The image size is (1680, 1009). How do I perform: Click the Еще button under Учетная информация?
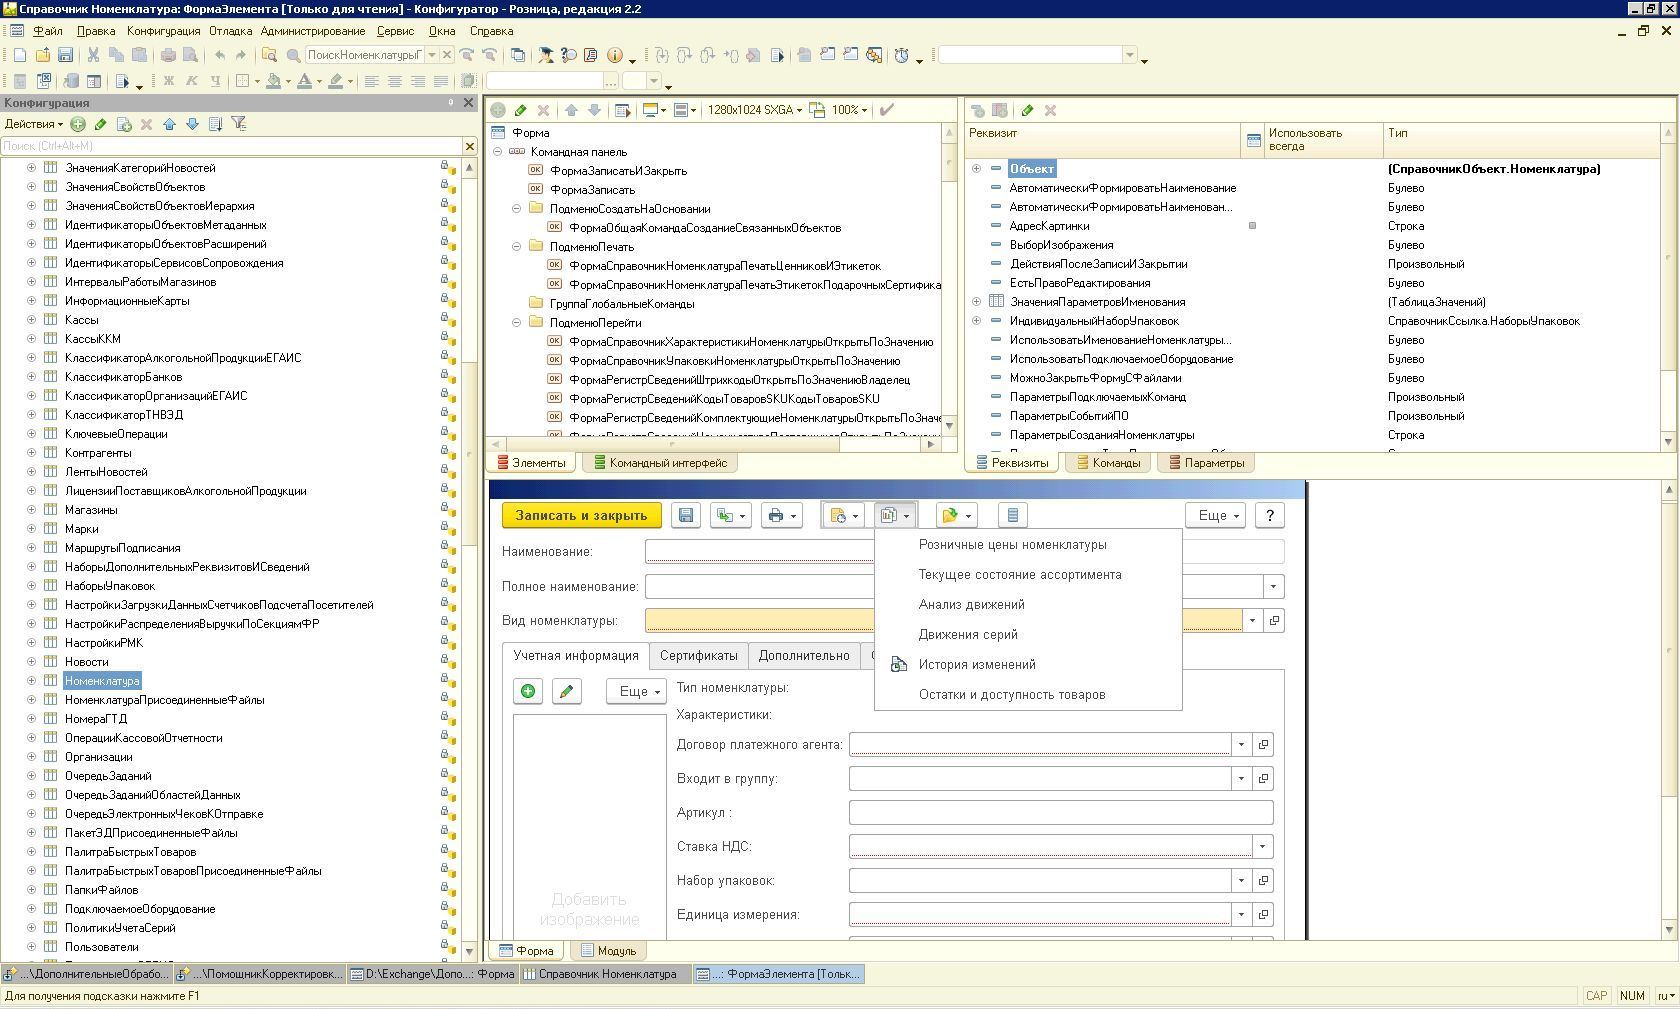(637, 691)
